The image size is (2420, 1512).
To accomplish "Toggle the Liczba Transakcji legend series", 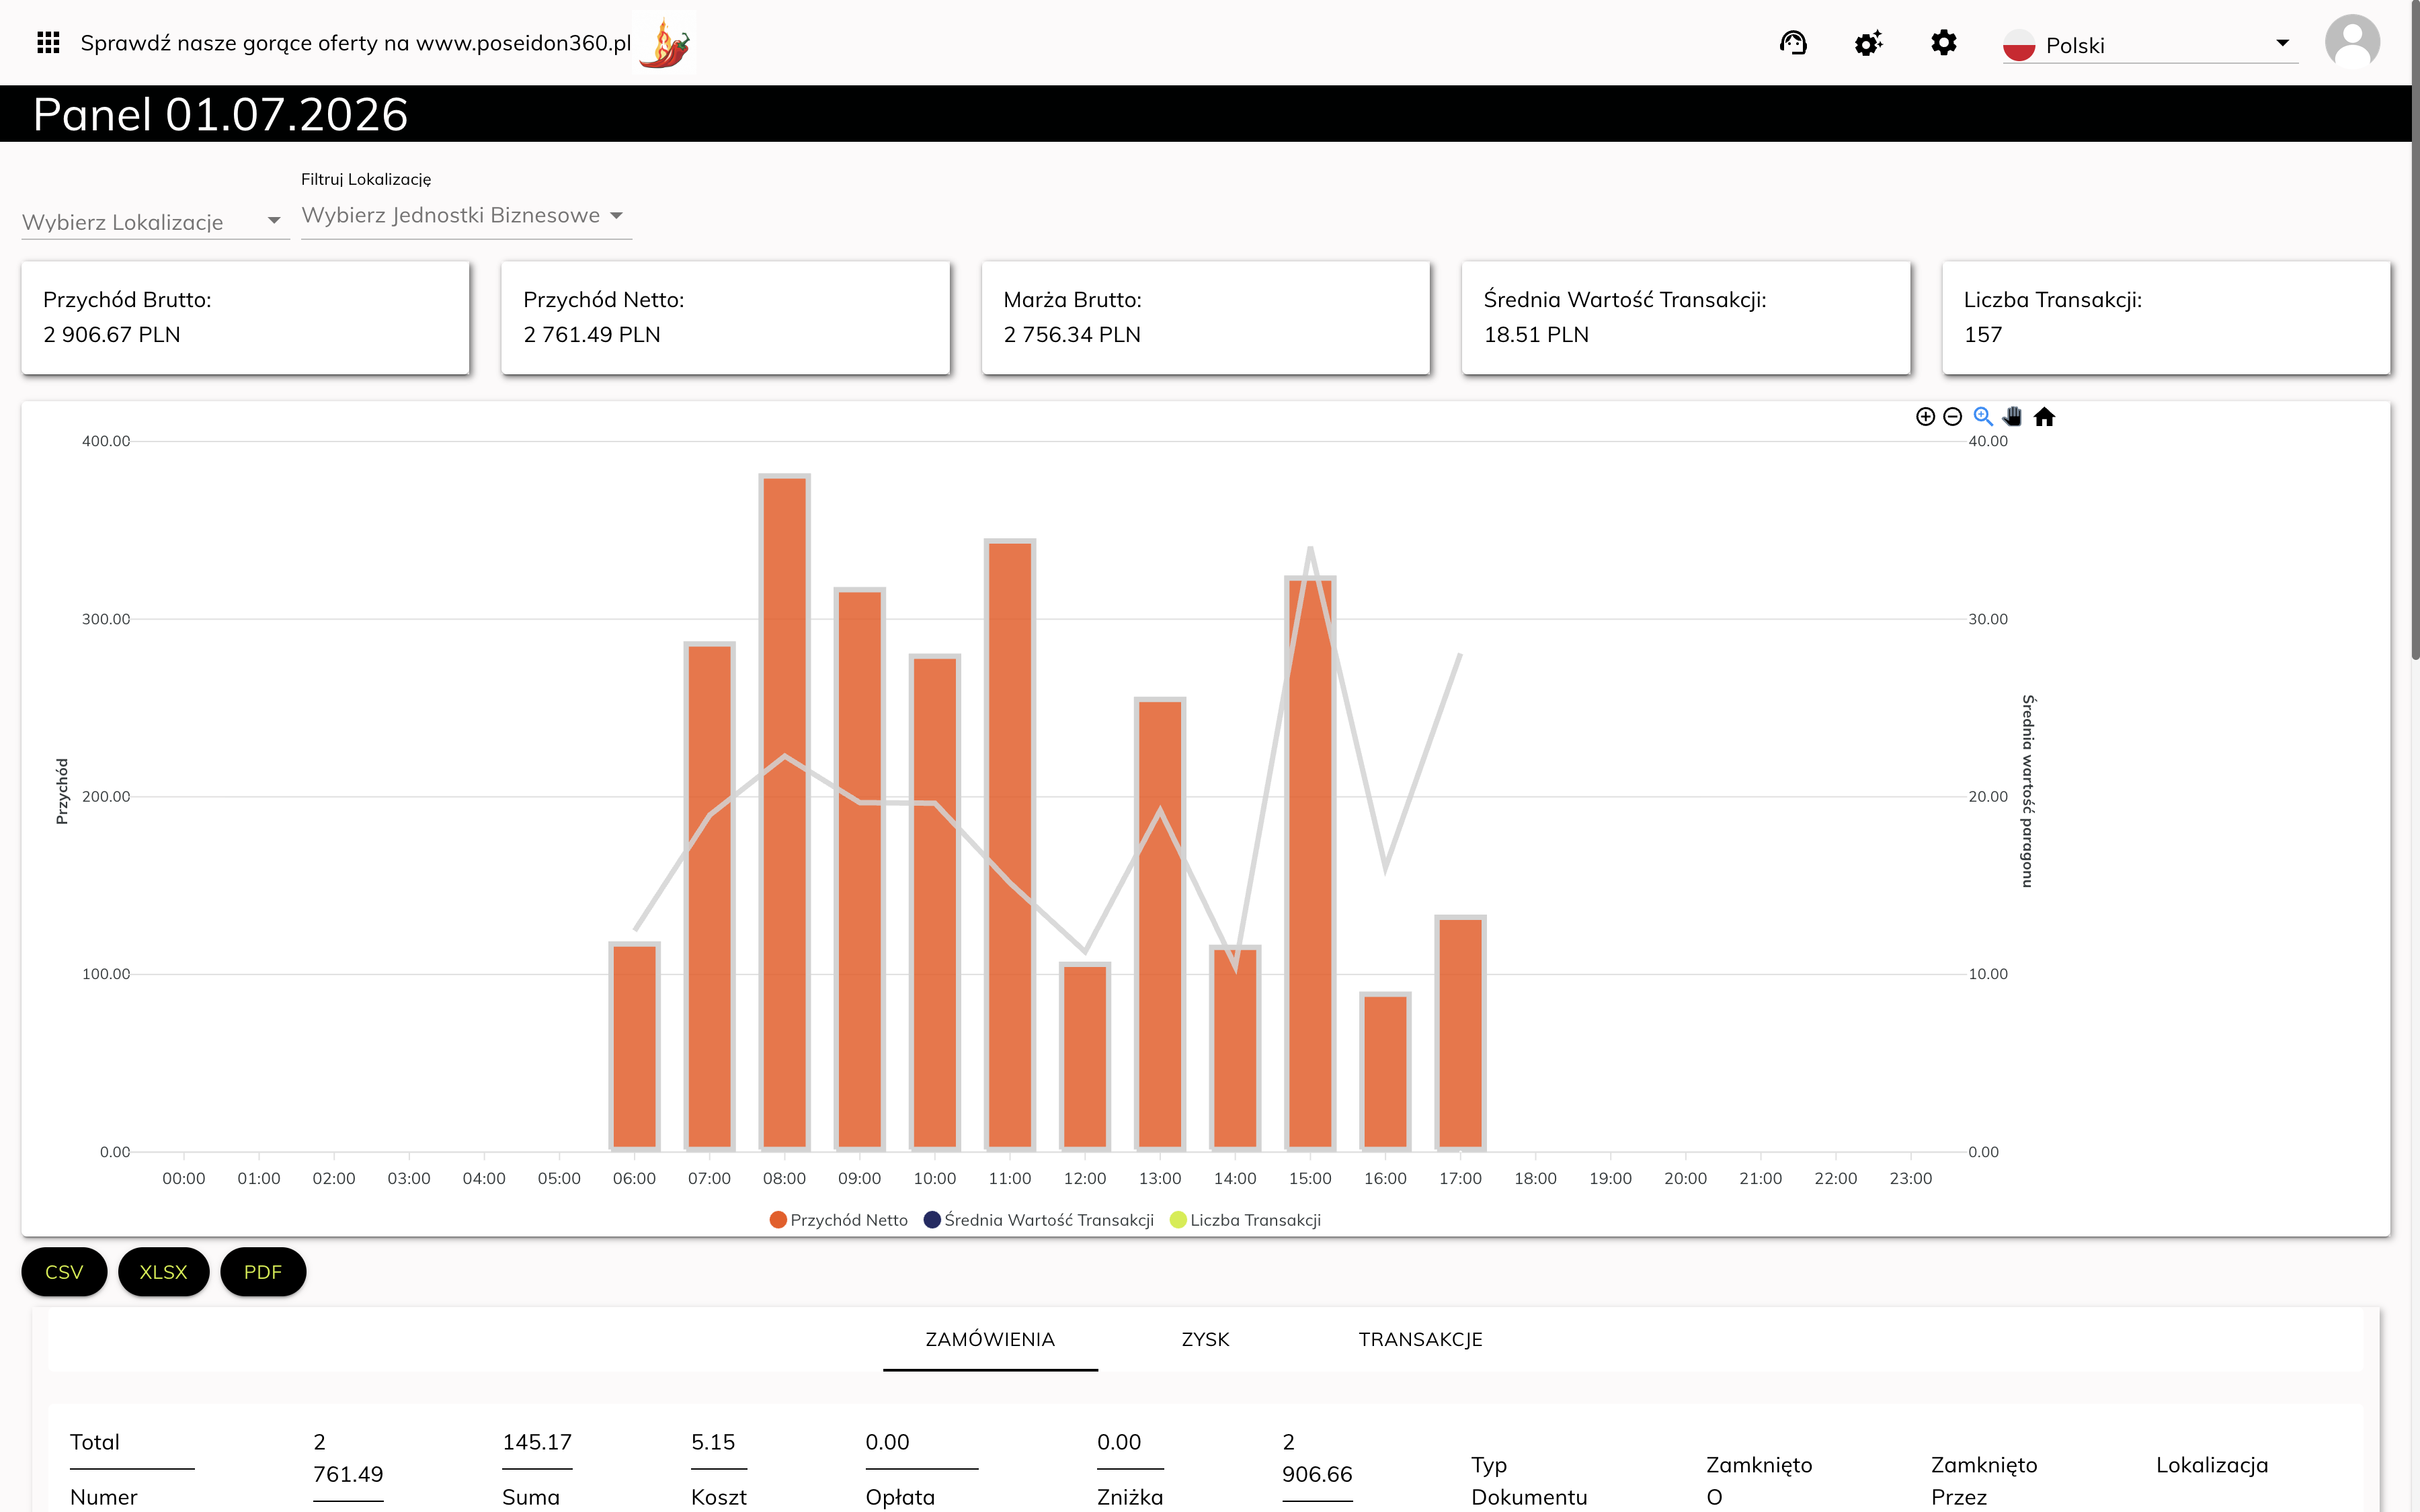I will pos(1245,1220).
